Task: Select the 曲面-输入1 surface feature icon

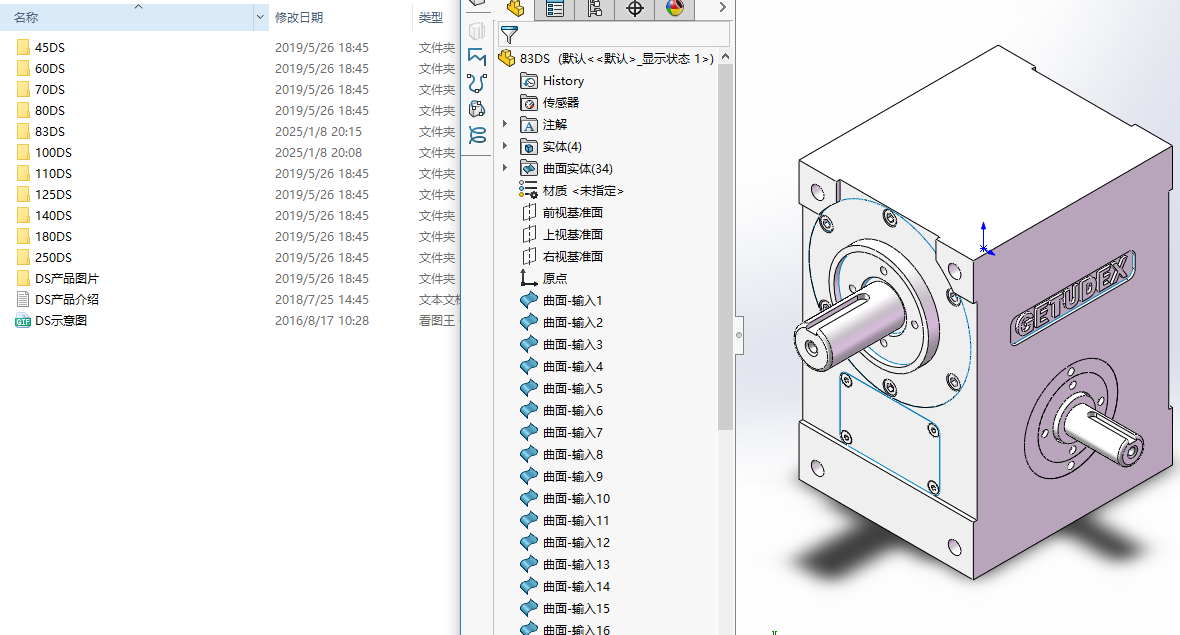Action: 529,300
